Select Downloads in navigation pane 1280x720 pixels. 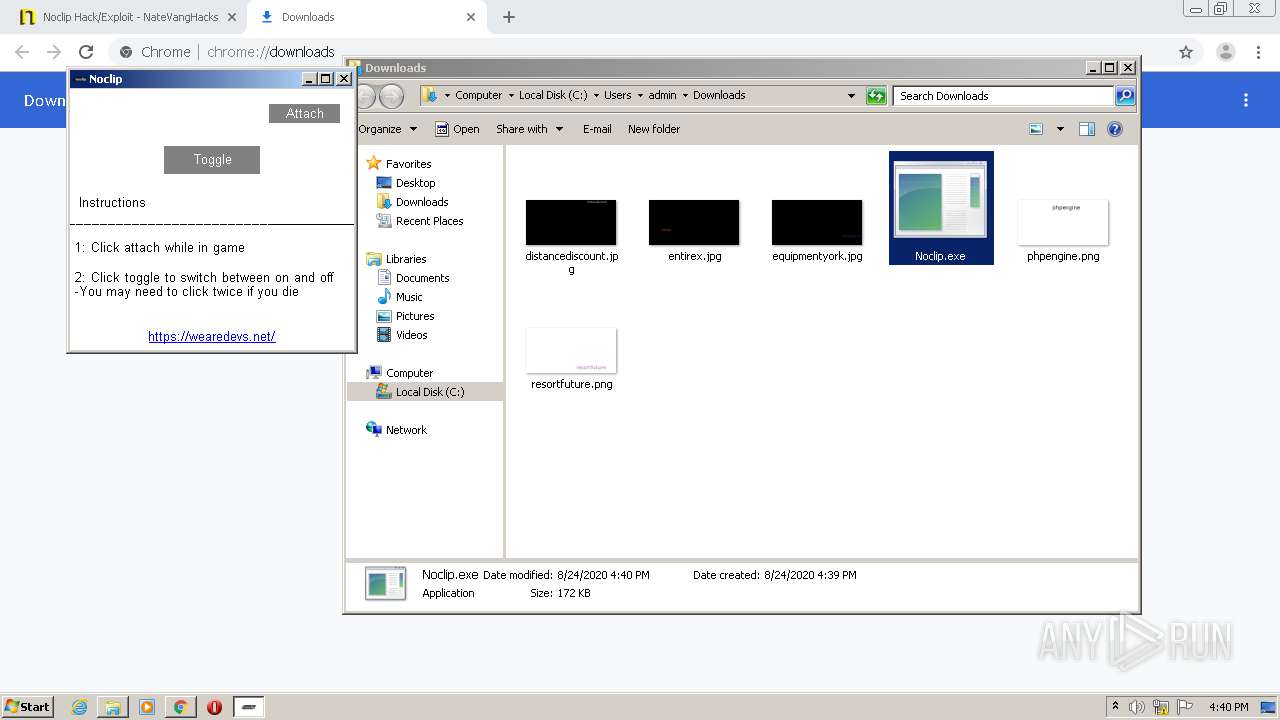[421, 202]
